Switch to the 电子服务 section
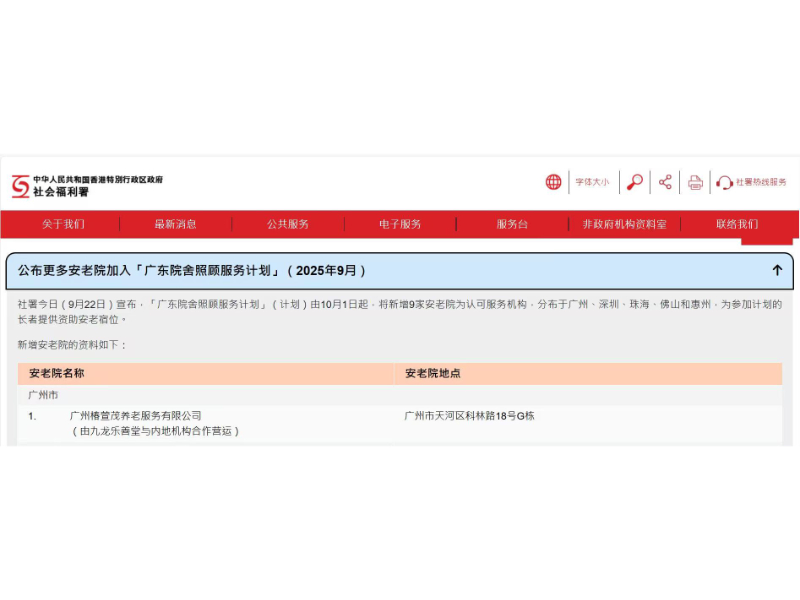The width and height of the screenshot is (800, 600). 399,224
